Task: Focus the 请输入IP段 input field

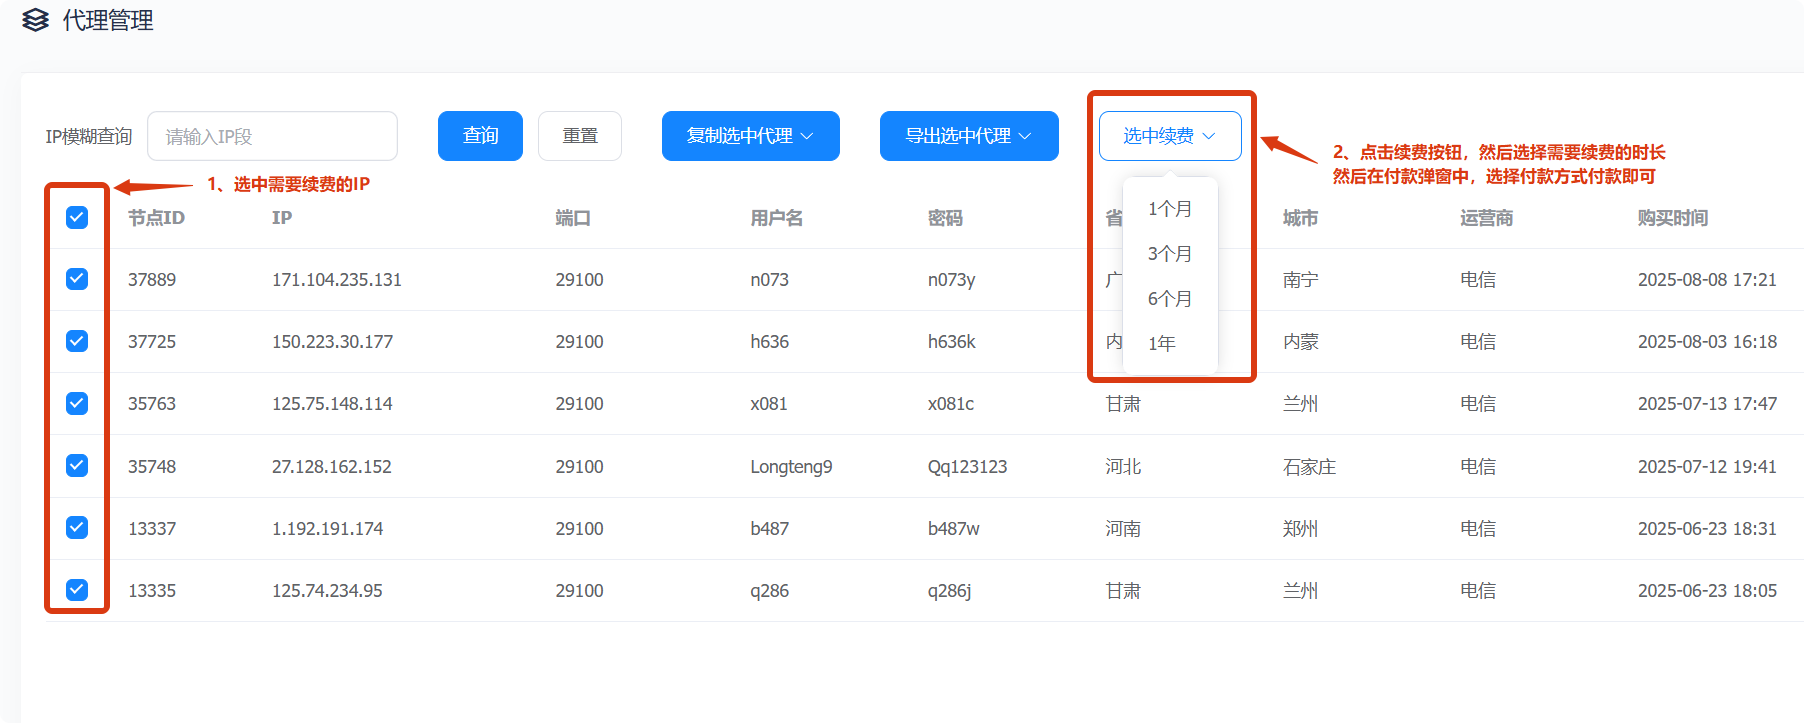Action: [x=272, y=136]
